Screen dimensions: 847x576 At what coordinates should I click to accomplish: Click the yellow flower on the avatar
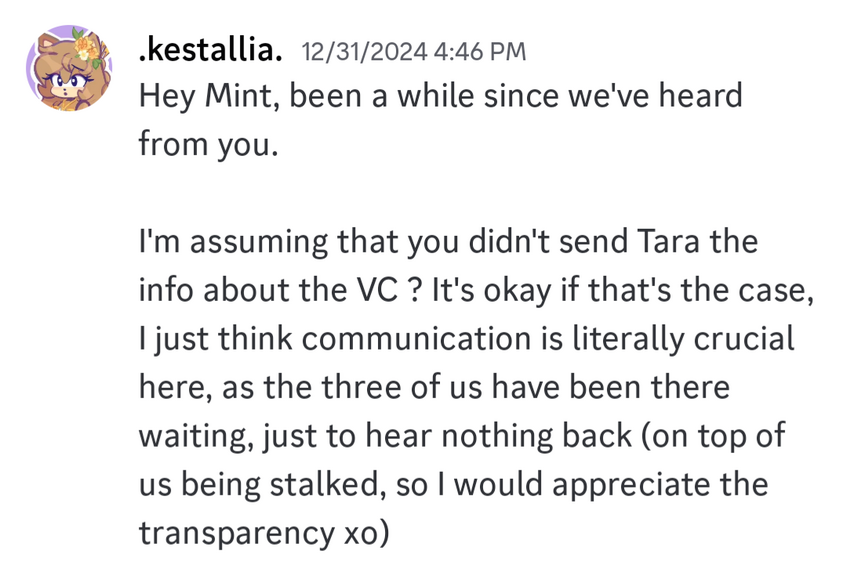pyautogui.click(x=84, y=45)
